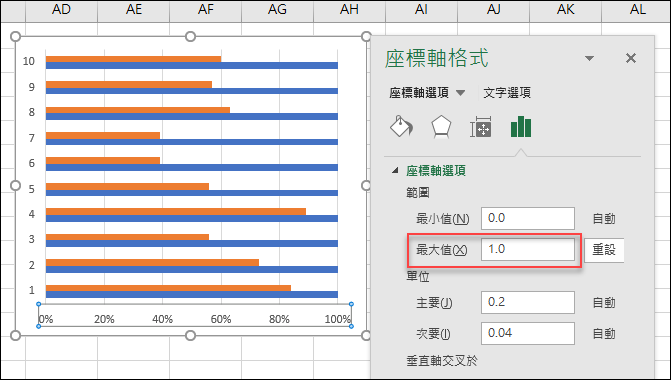Select column header AD
The width and height of the screenshot is (671, 380).
[62, 10]
